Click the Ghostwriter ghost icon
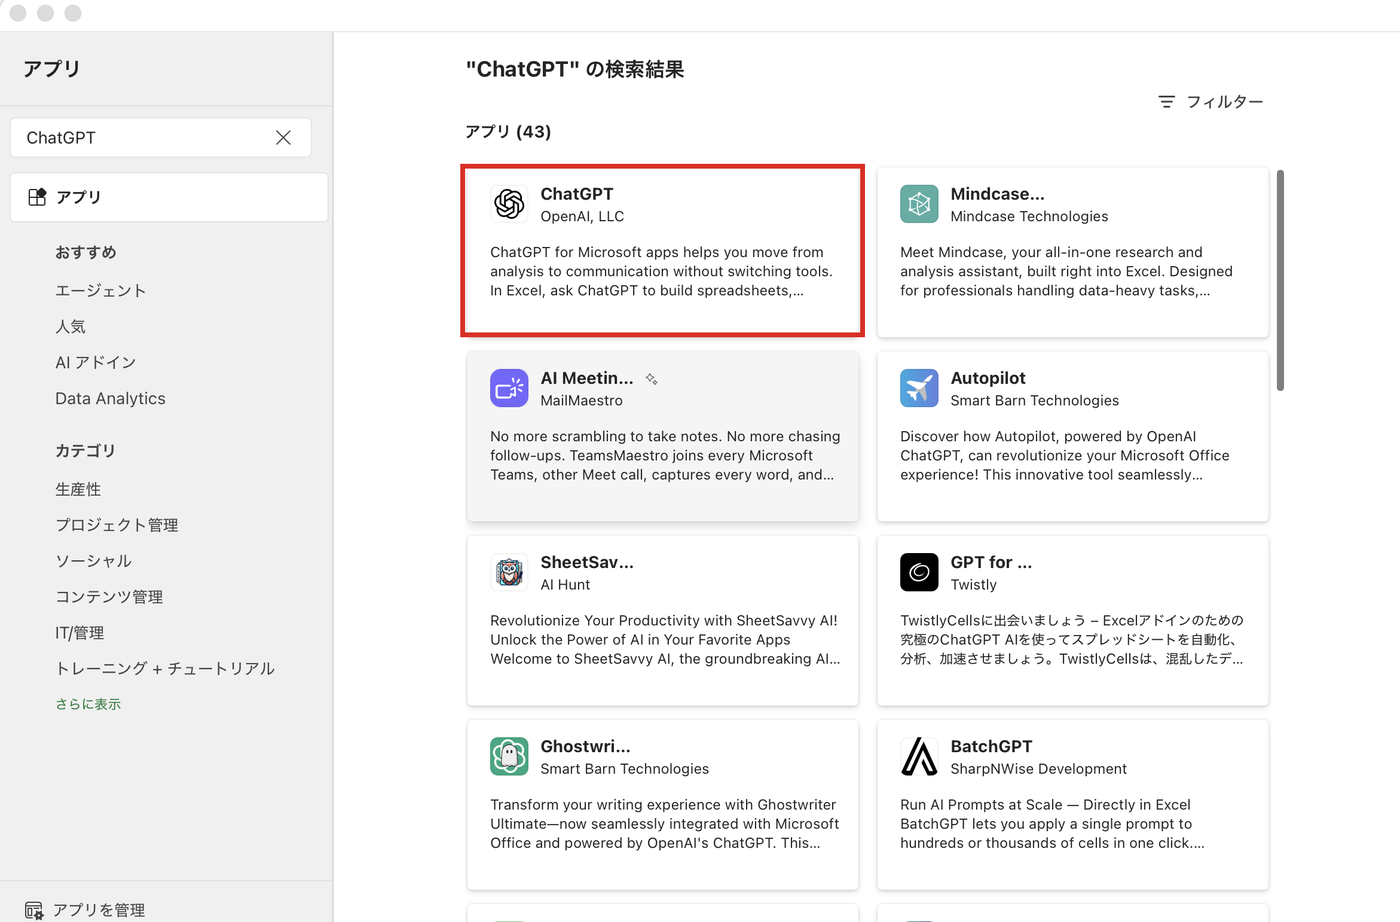The height and width of the screenshot is (922, 1400). 509,756
